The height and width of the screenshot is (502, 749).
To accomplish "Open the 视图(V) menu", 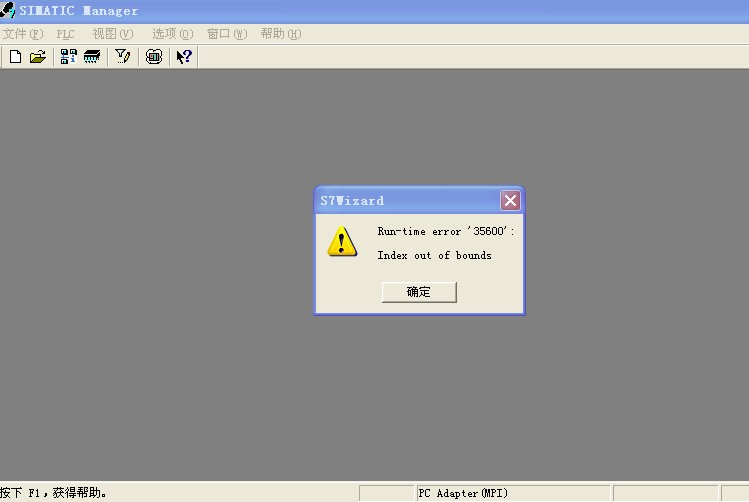I will [x=113, y=34].
